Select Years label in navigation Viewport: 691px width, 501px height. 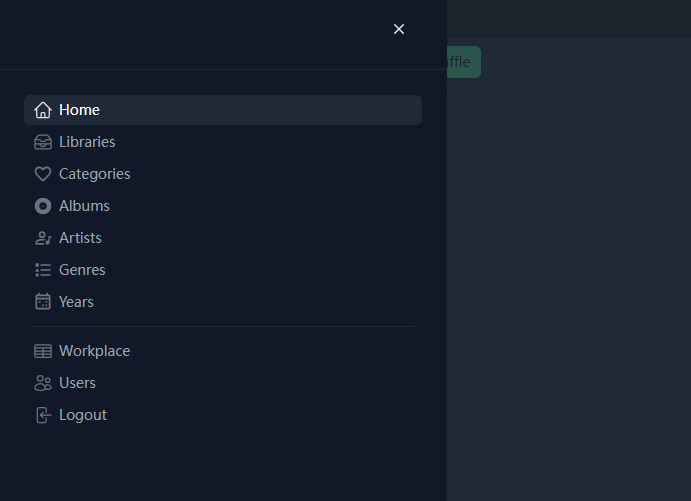pyautogui.click(x=76, y=302)
